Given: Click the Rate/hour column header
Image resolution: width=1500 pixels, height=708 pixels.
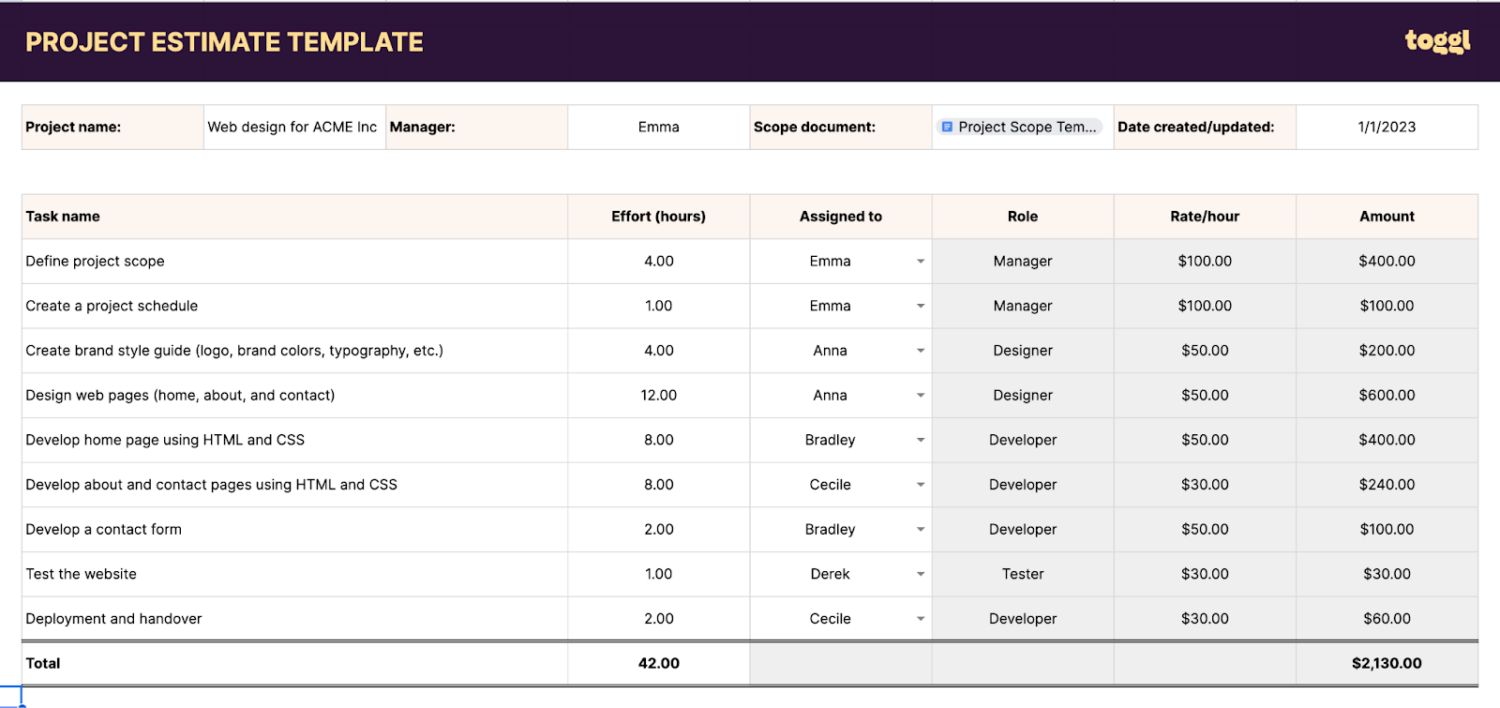Looking at the screenshot, I should pos(1204,216).
